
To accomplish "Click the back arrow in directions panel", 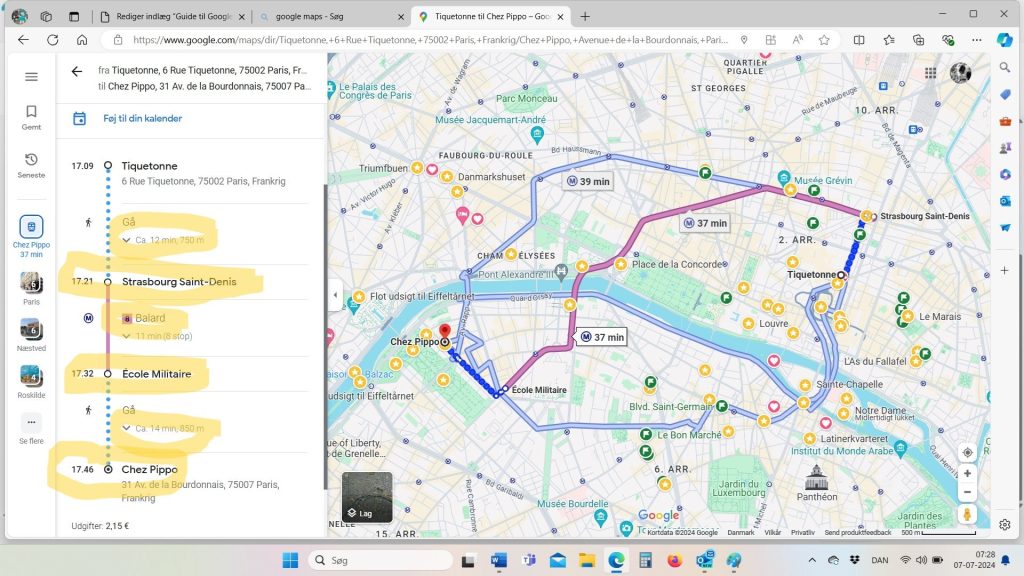I will 77,72.
